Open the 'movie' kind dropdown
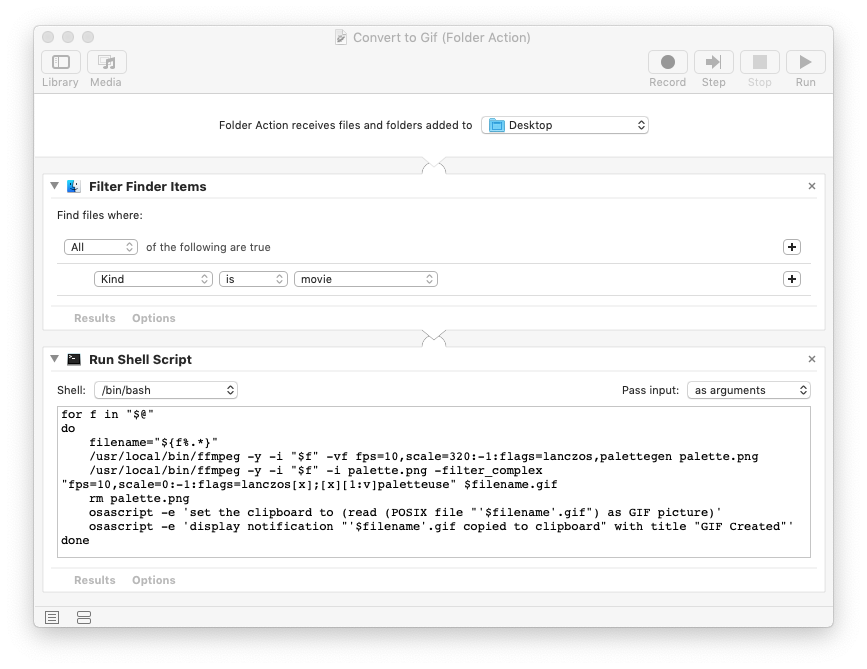 [x=365, y=279]
